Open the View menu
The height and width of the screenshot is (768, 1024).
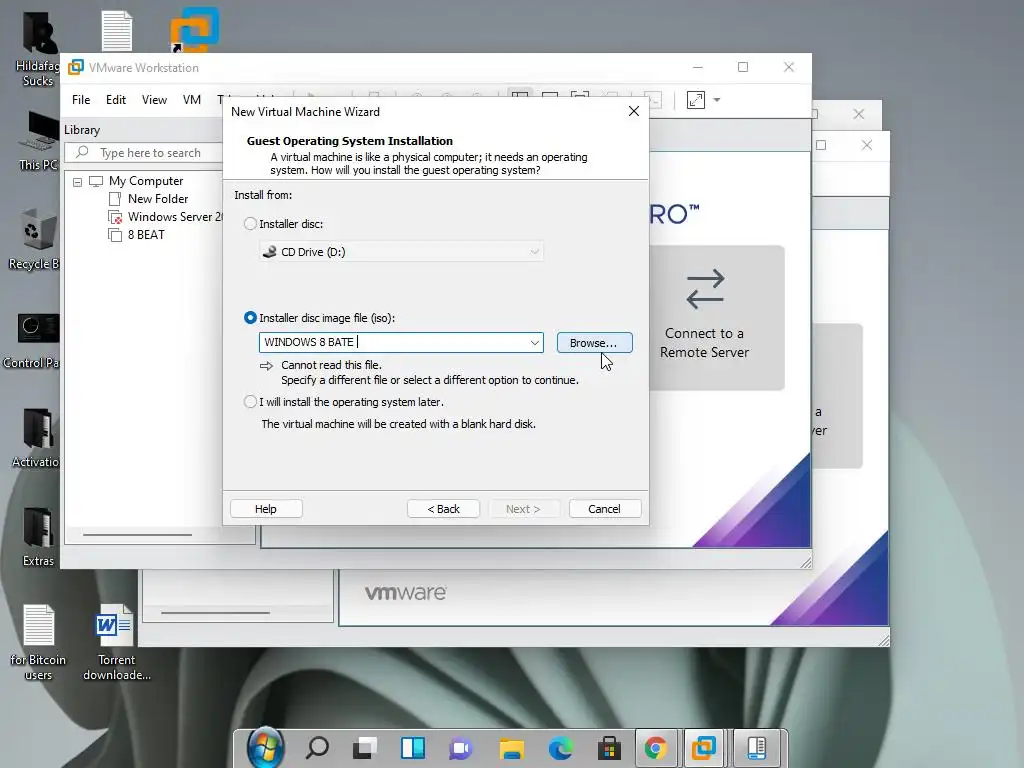coord(154,100)
